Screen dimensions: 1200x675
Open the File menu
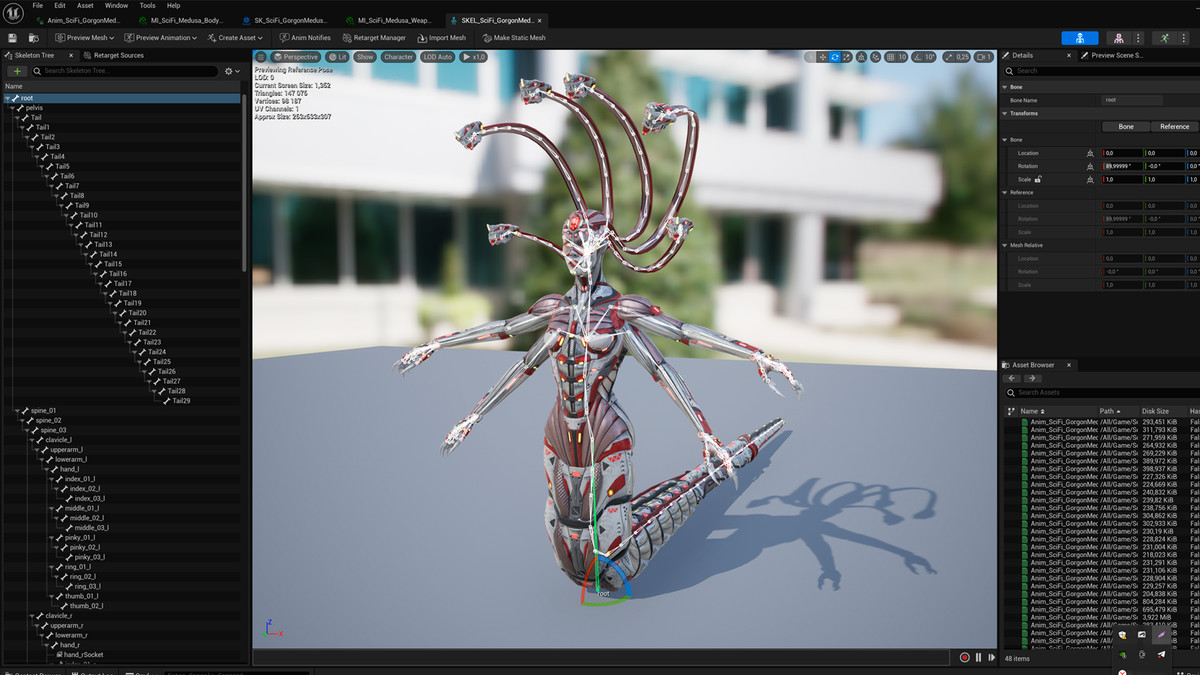point(37,5)
